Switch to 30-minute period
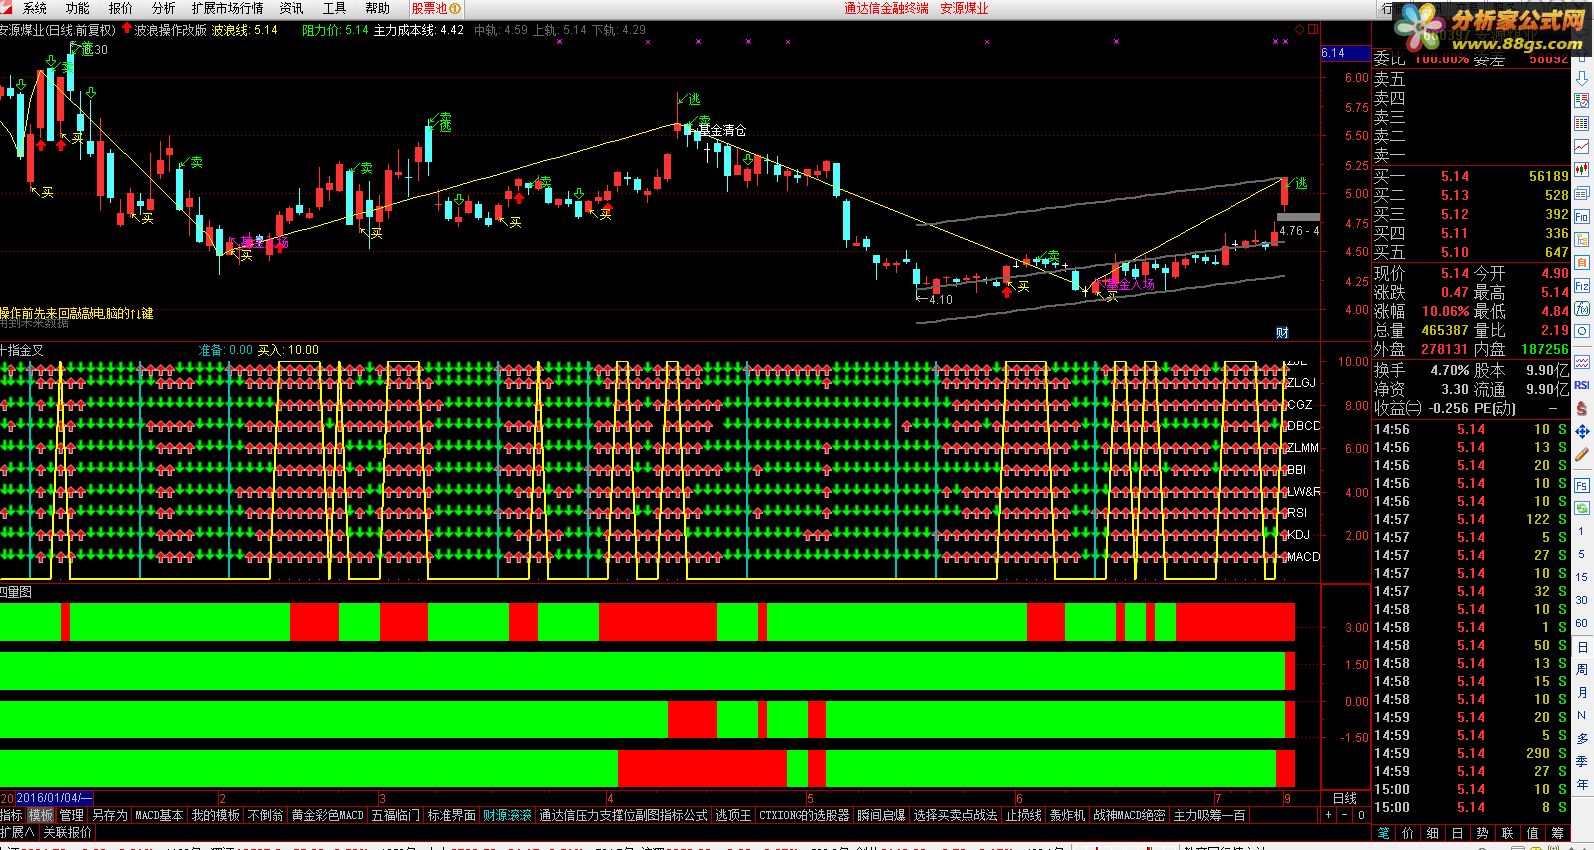 [x=1581, y=600]
